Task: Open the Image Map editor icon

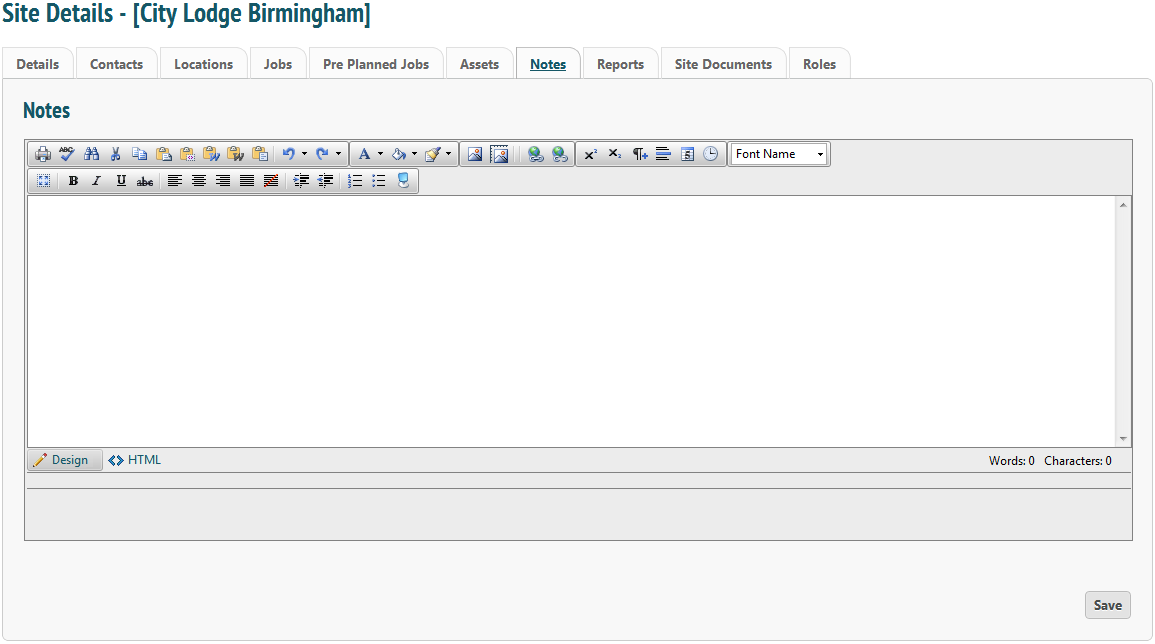Action: [x=499, y=154]
